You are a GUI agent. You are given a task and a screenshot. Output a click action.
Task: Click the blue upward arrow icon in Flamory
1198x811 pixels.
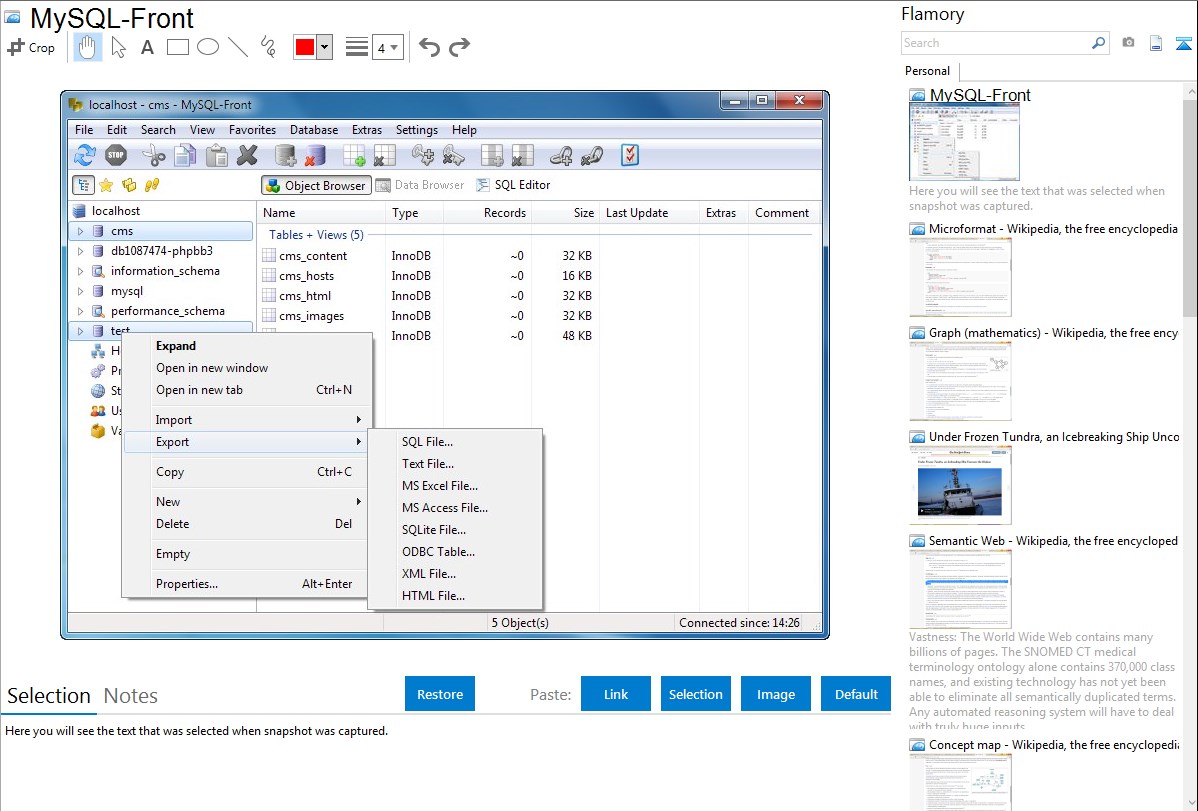[x=1183, y=43]
